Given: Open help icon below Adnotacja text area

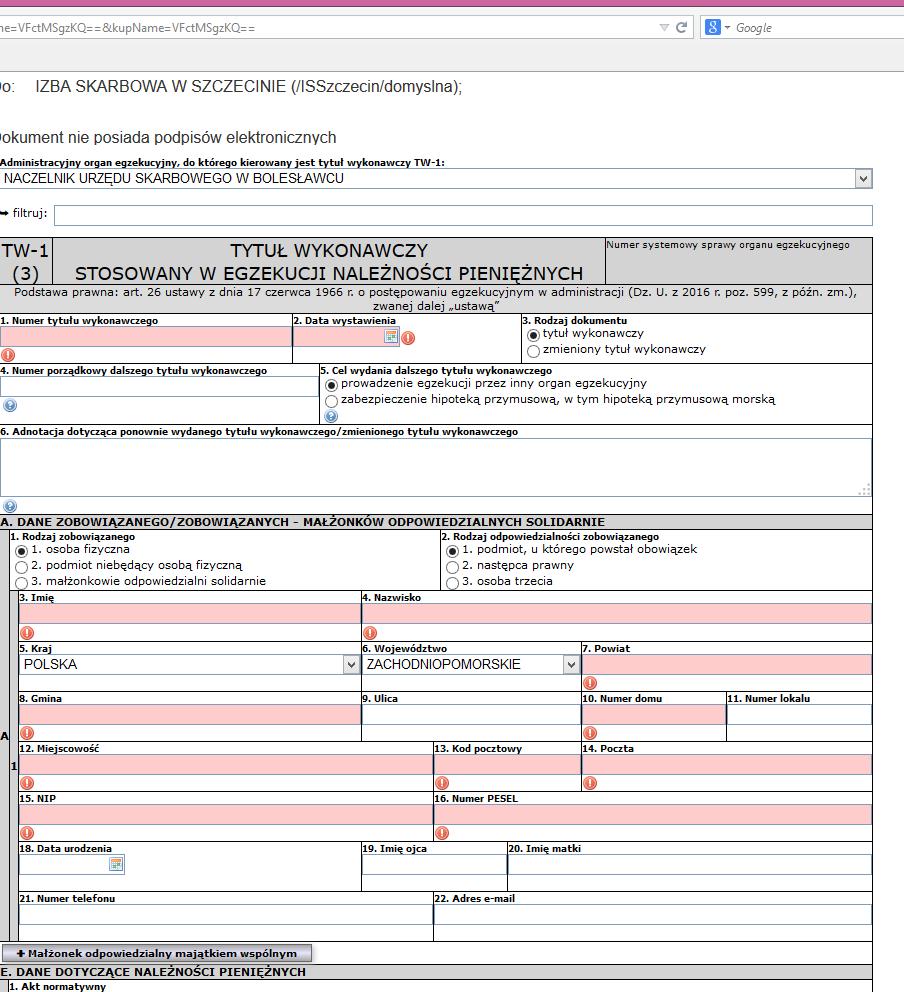Looking at the screenshot, I should tap(10, 506).
